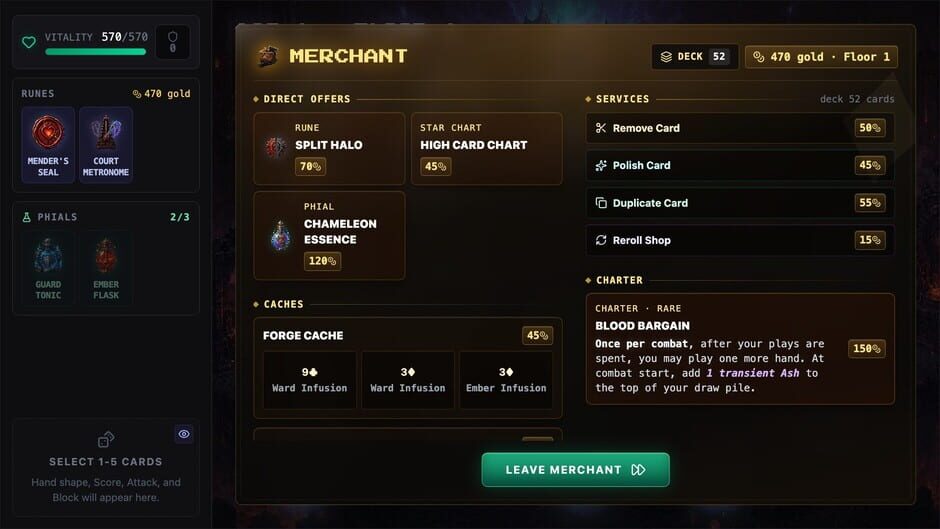Click the Split Halo rune icon
940x529 pixels.
[x=276, y=146]
